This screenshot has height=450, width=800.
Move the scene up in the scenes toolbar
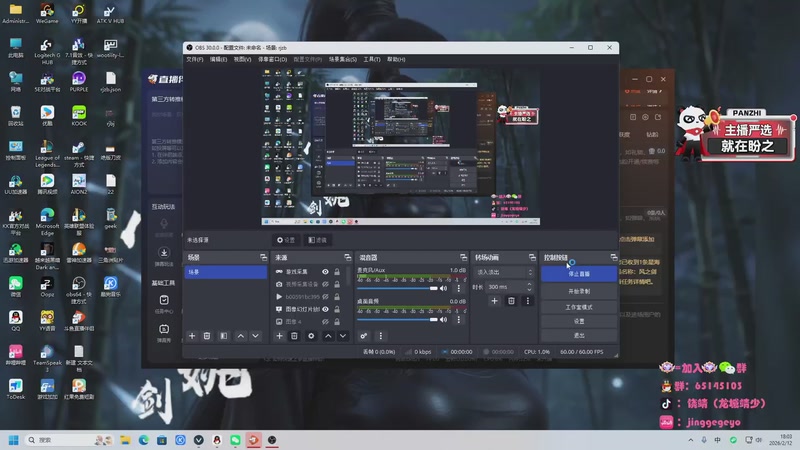coord(240,336)
